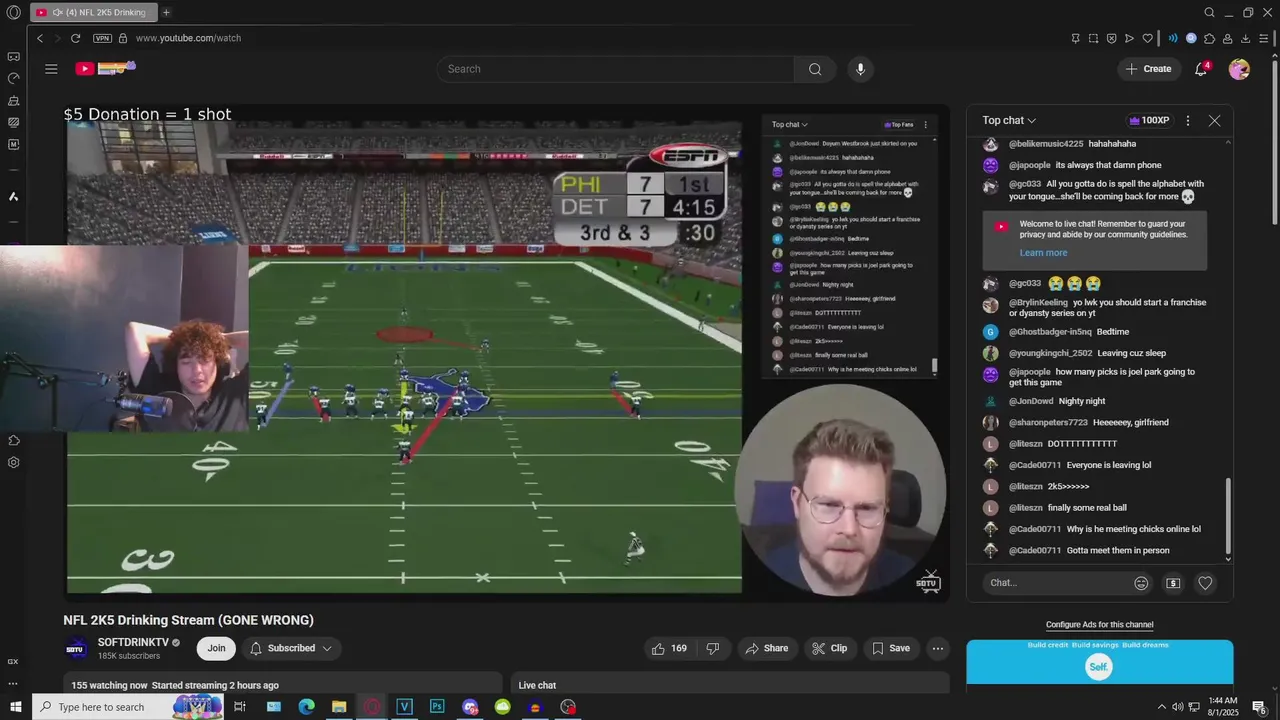Open Configure Ads for this channel link
Viewport: 1280px width, 720px height.
(x=1099, y=625)
